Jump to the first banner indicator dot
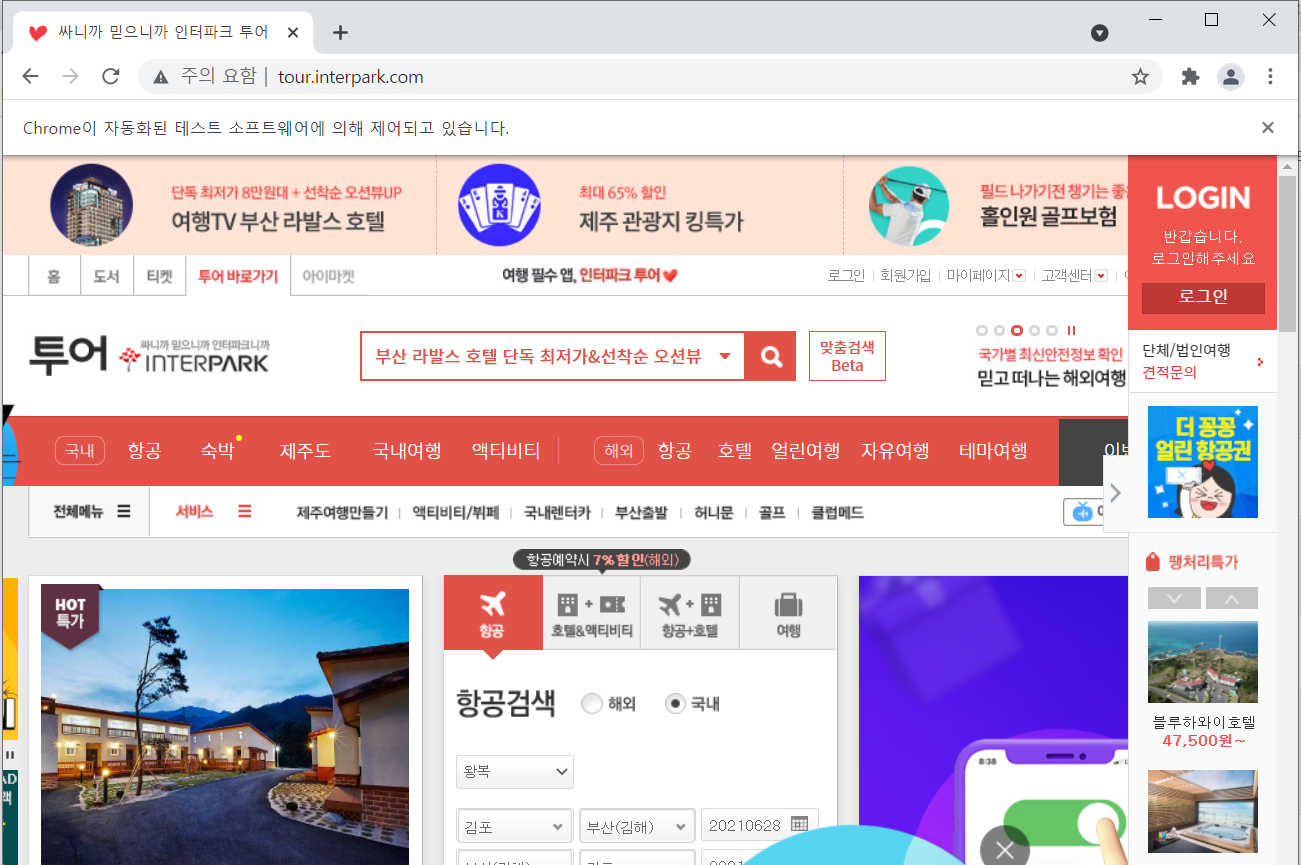The width and height of the screenshot is (1301, 865). [981, 330]
